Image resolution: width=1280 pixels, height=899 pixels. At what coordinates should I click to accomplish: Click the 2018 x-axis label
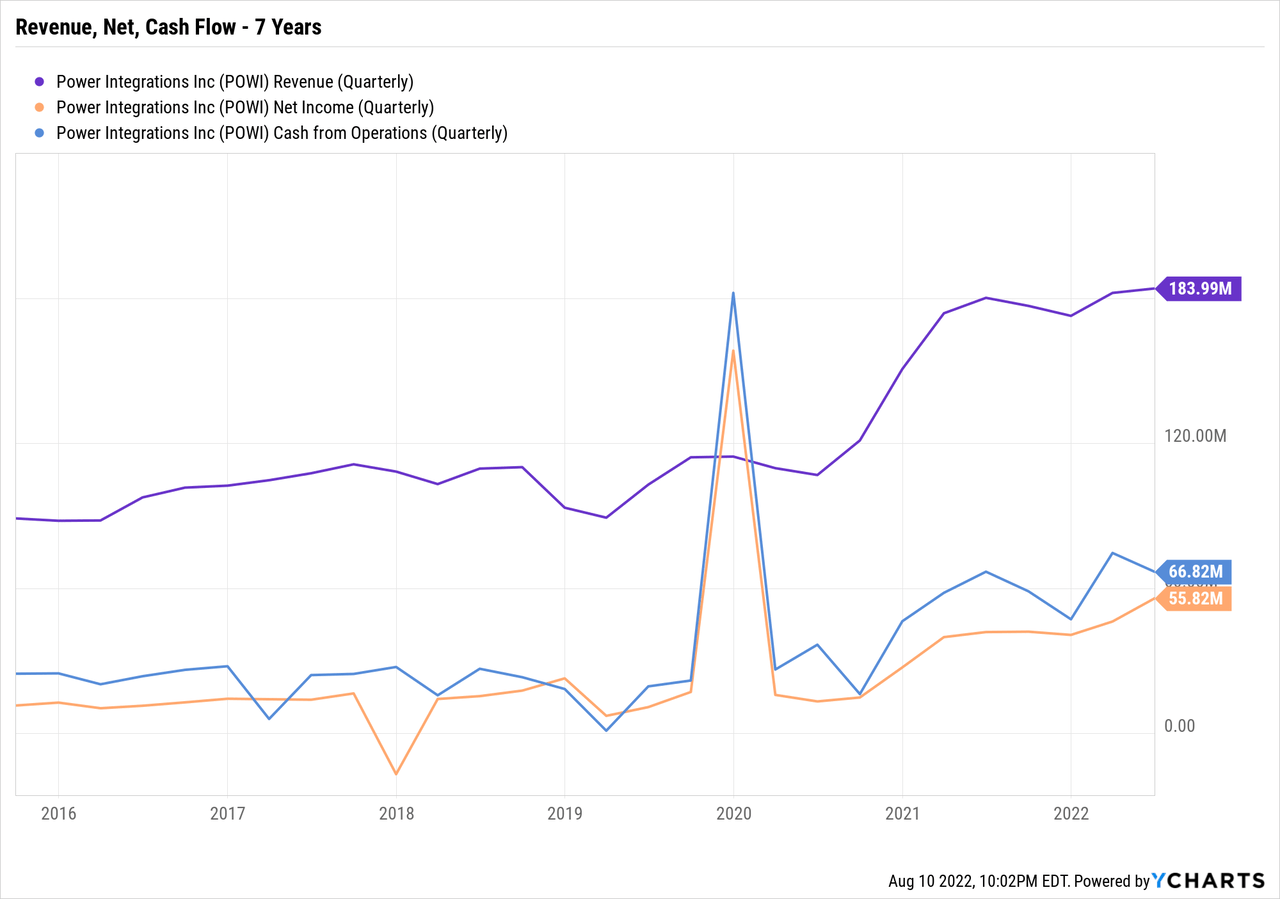pos(396,813)
